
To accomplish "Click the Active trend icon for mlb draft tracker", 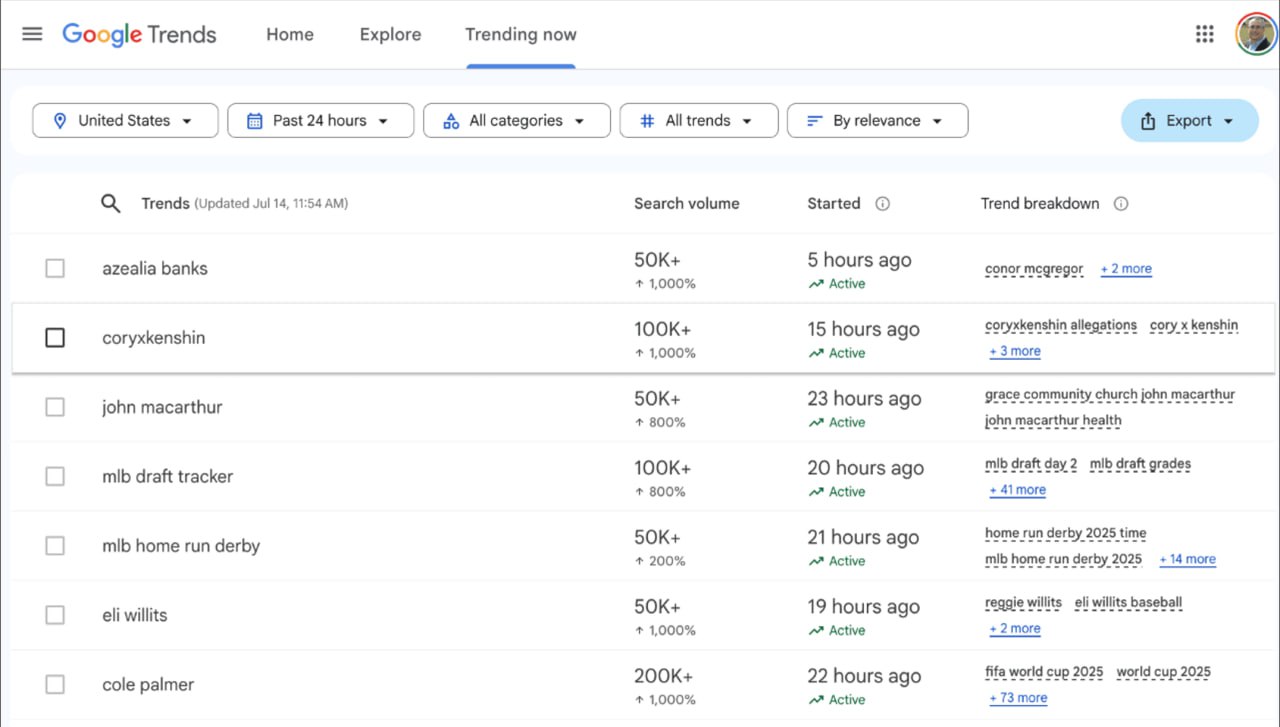I will (x=816, y=492).
